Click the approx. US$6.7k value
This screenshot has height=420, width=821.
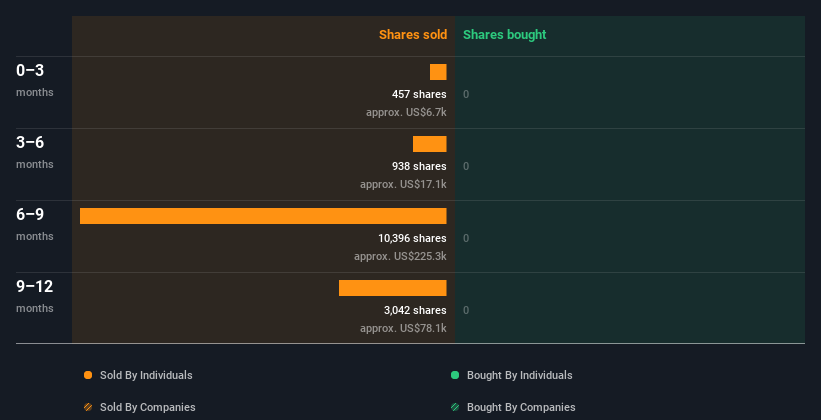click(x=406, y=112)
